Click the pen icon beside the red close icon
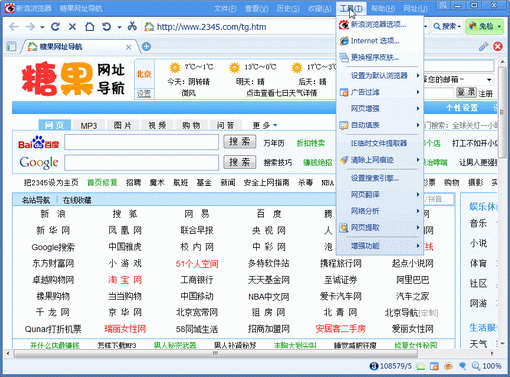Viewport: 510px width, 377px height. click(x=483, y=46)
